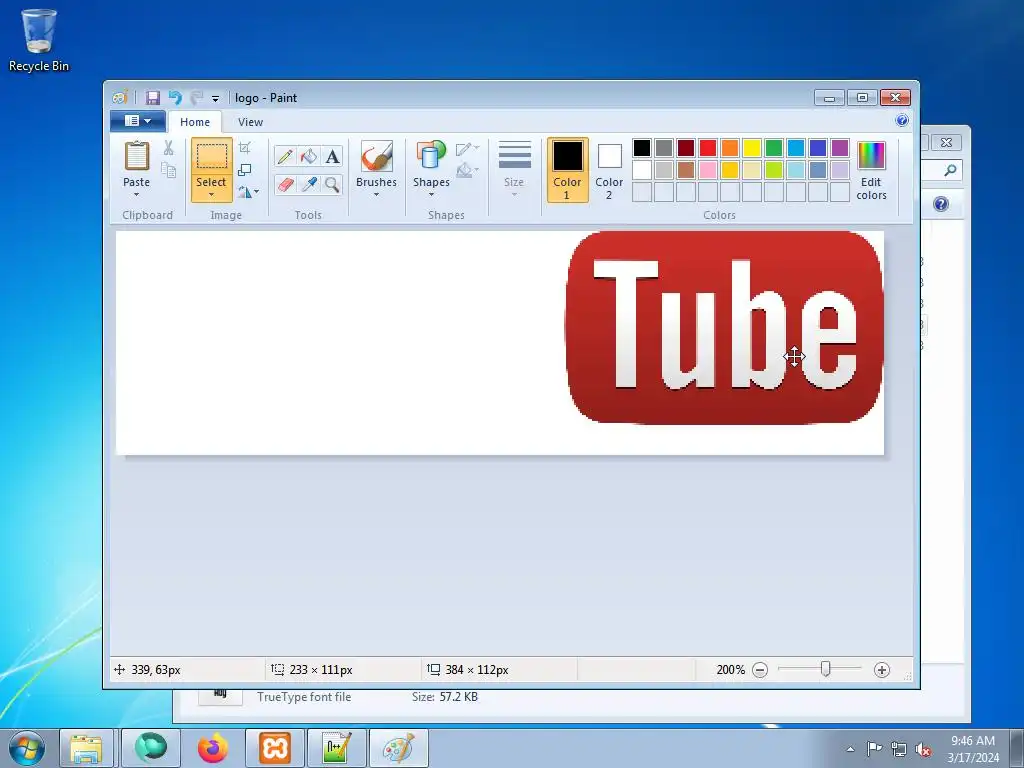Click the Brushes icon
Viewport: 1024px width, 768px height.
(x=376, y=157)
